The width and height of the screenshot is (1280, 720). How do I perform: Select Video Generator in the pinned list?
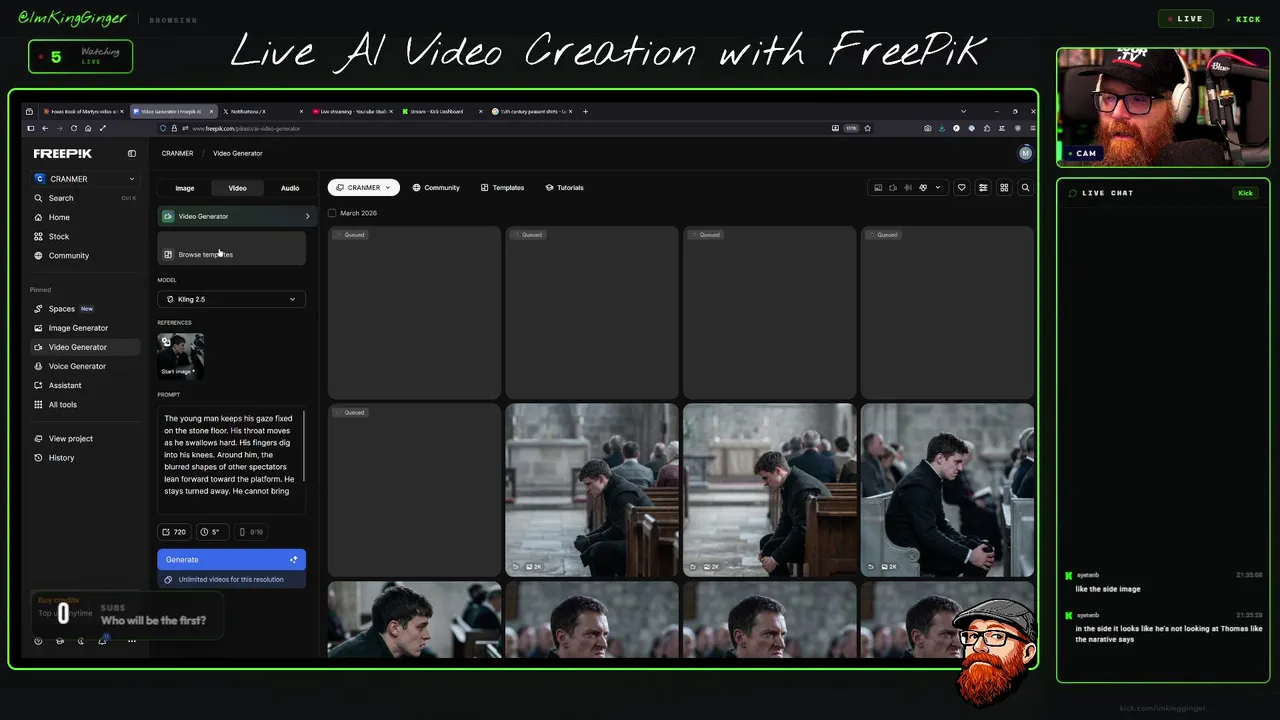click(x=84, y=347)
